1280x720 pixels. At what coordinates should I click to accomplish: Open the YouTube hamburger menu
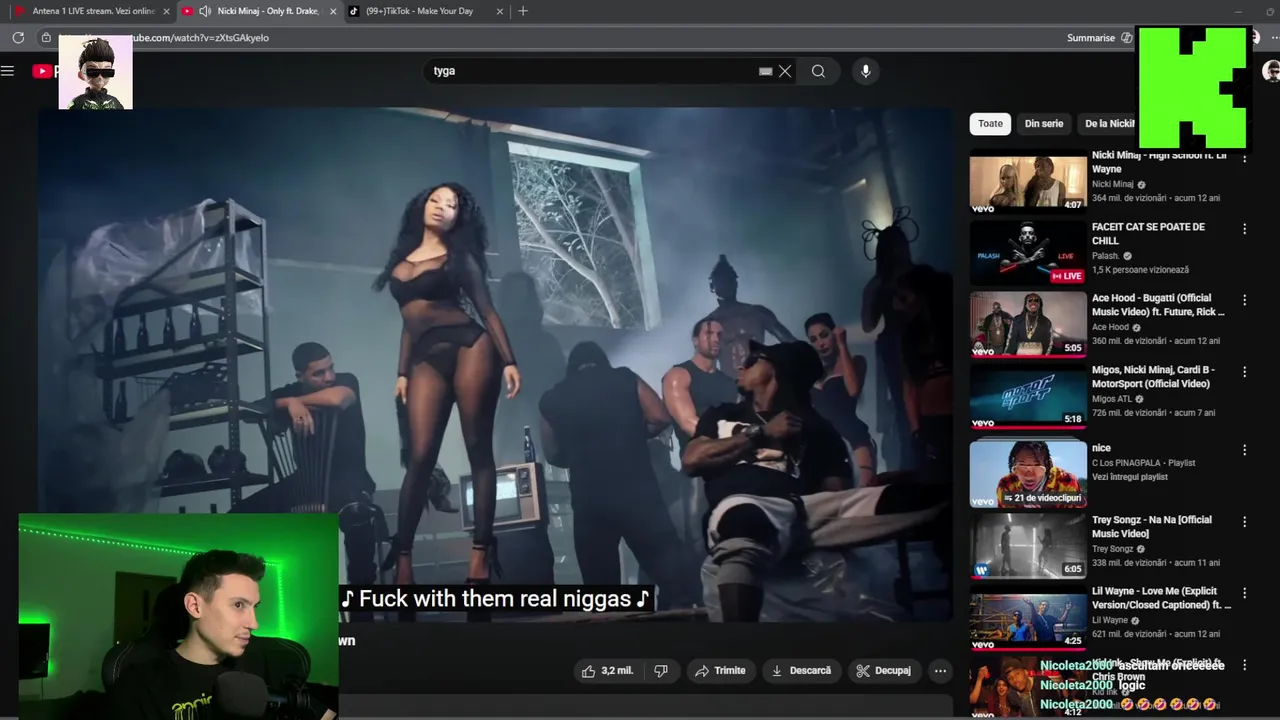pos(8,71)
